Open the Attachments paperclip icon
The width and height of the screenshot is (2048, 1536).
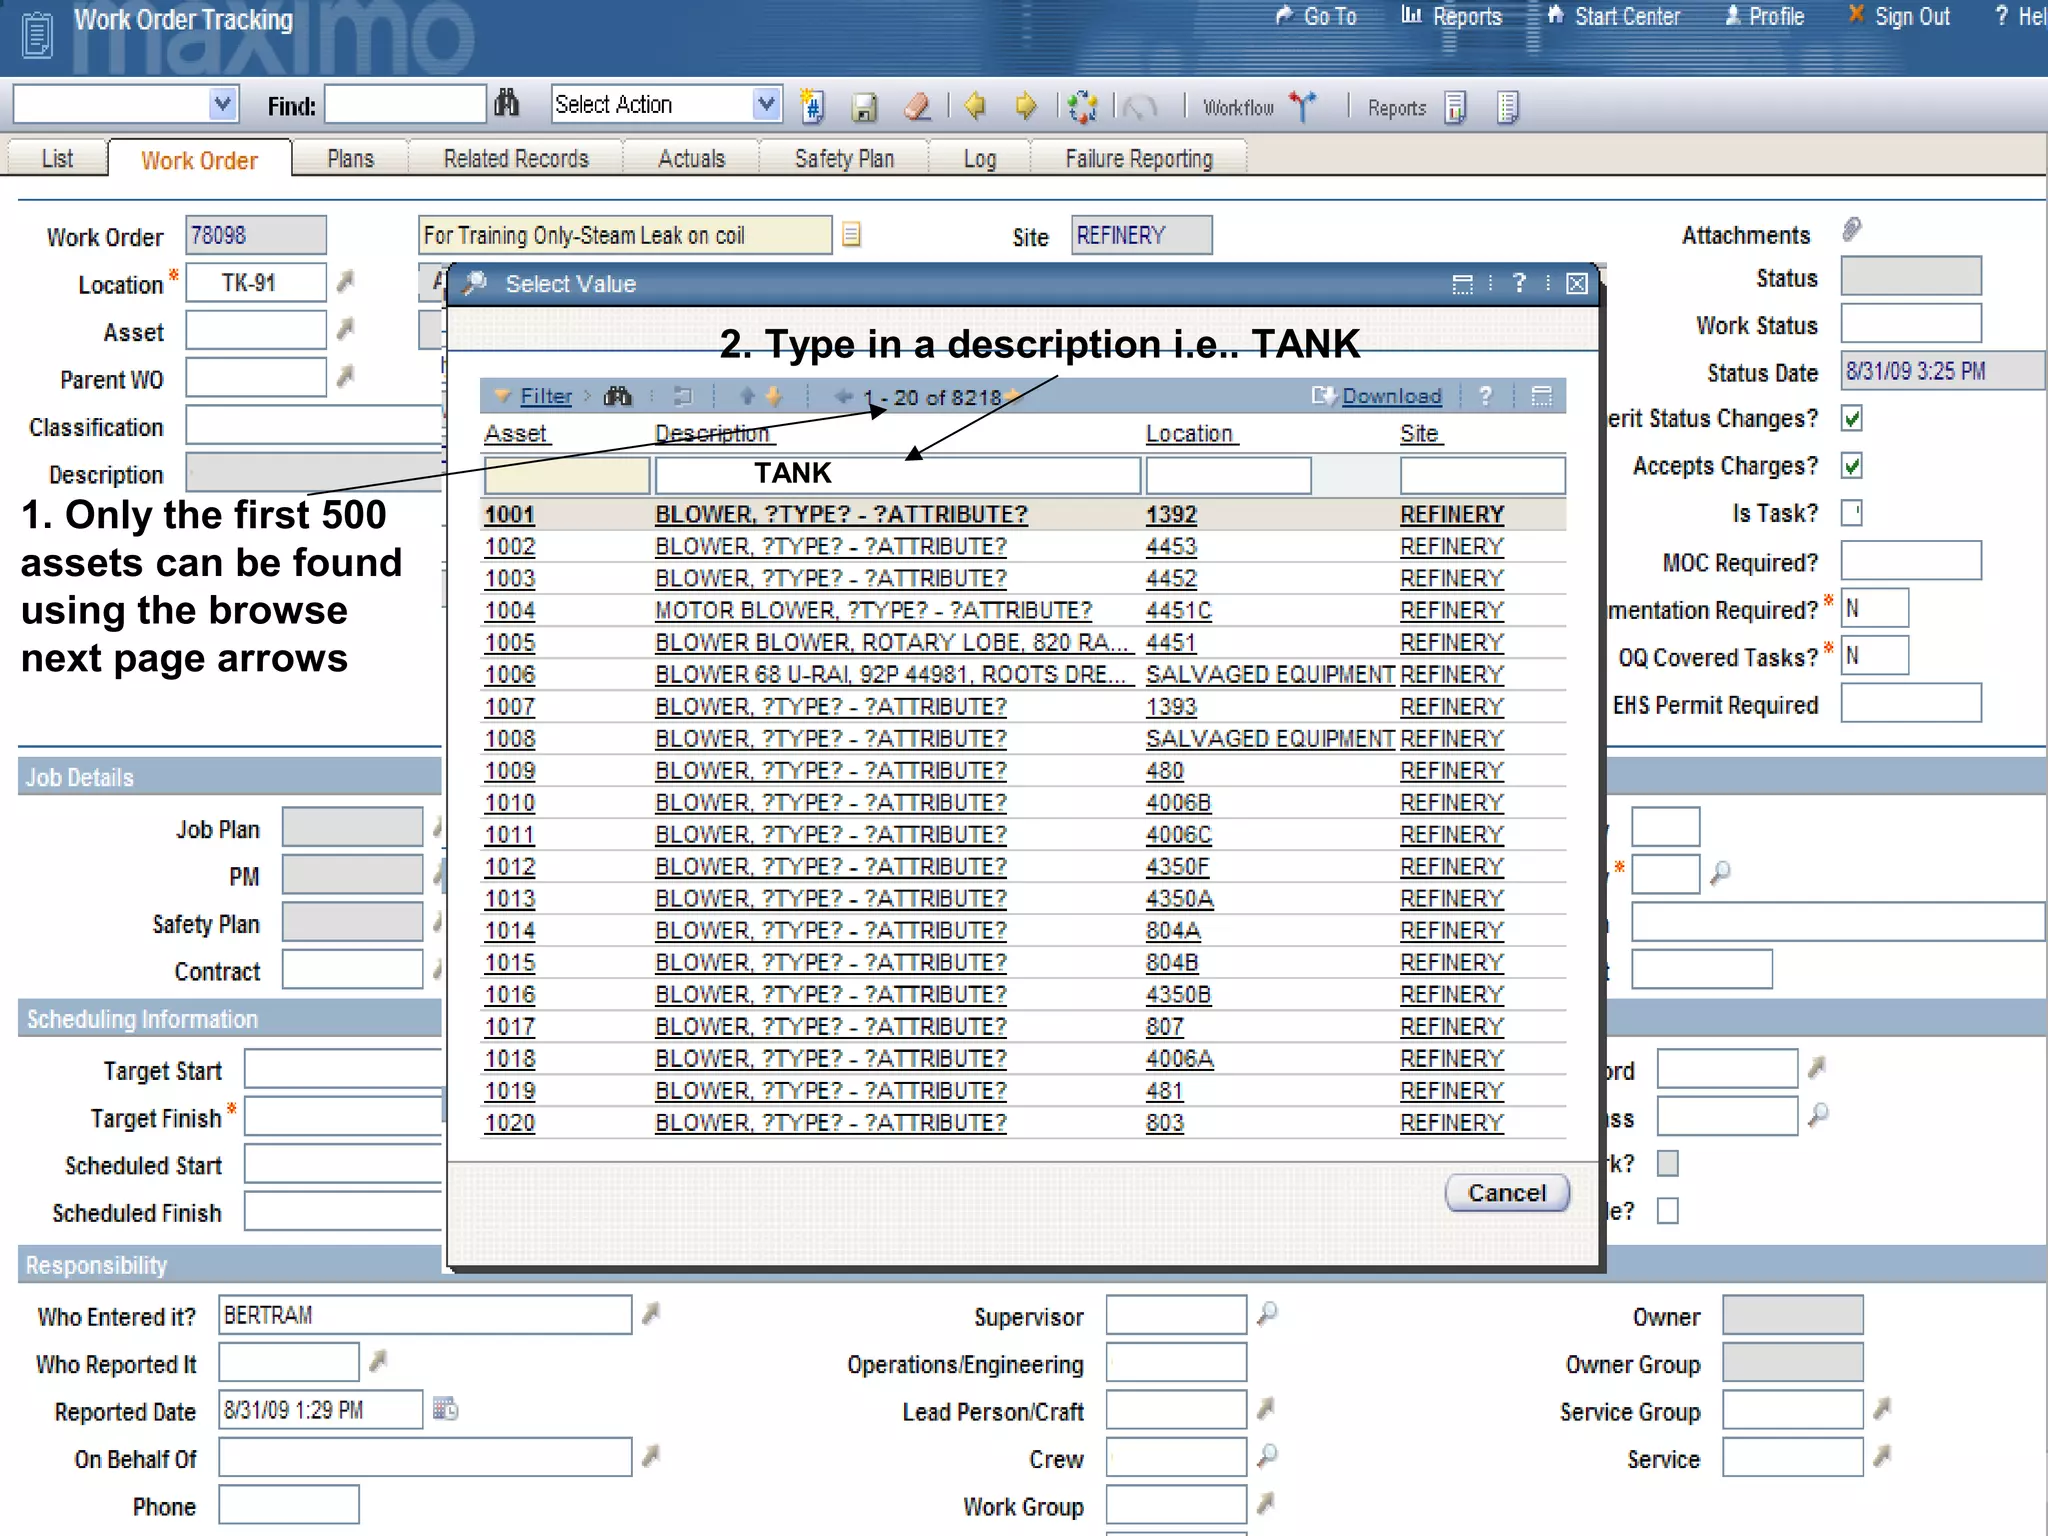point(1851,231)
